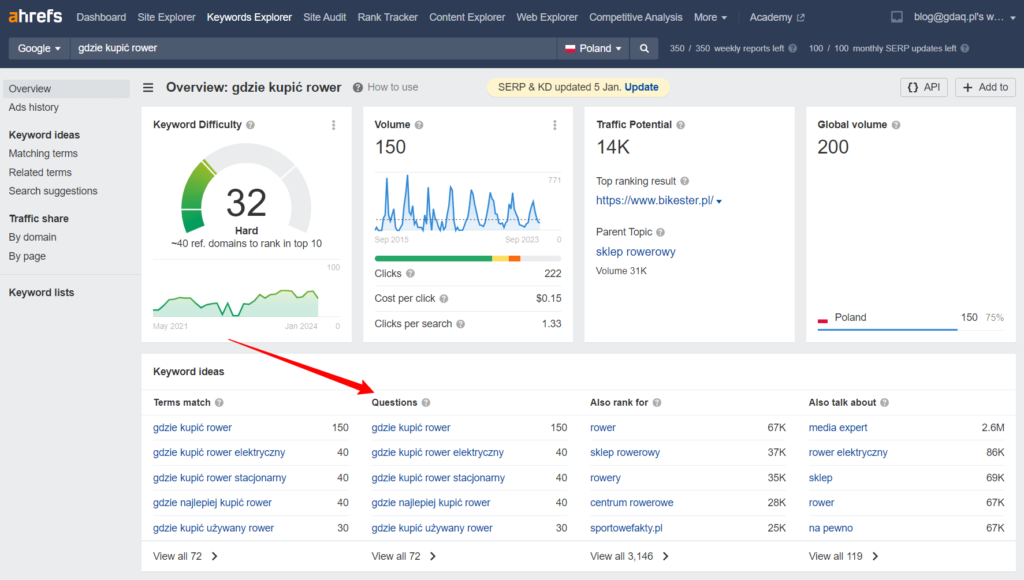Click the keyword search input field
1024x580 pixels.
(x=310, y=48)
